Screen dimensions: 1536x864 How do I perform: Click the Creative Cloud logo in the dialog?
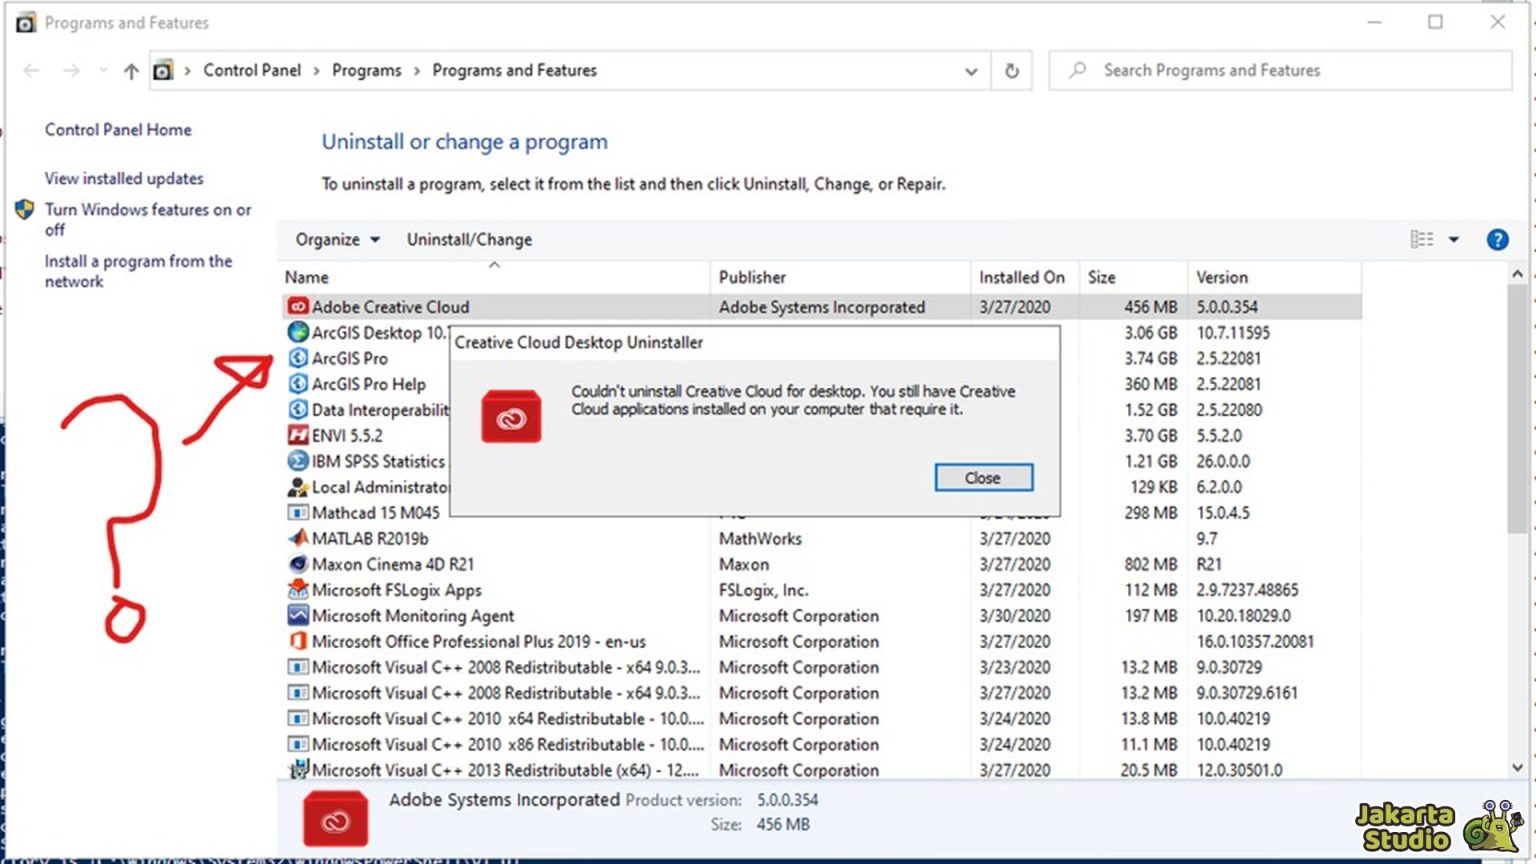pyautogui.click(x=511, y=417)
